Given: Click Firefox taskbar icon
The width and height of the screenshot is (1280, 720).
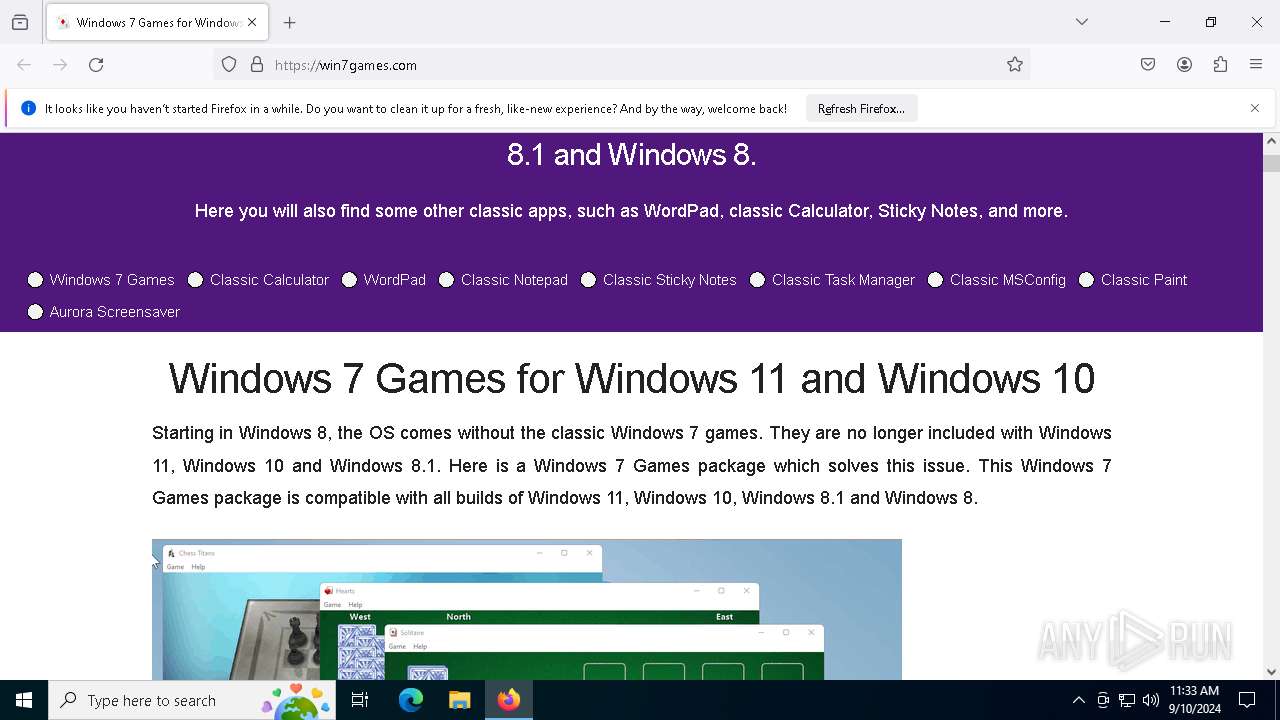Looking at the screenshot, I should tap(509, 700).
